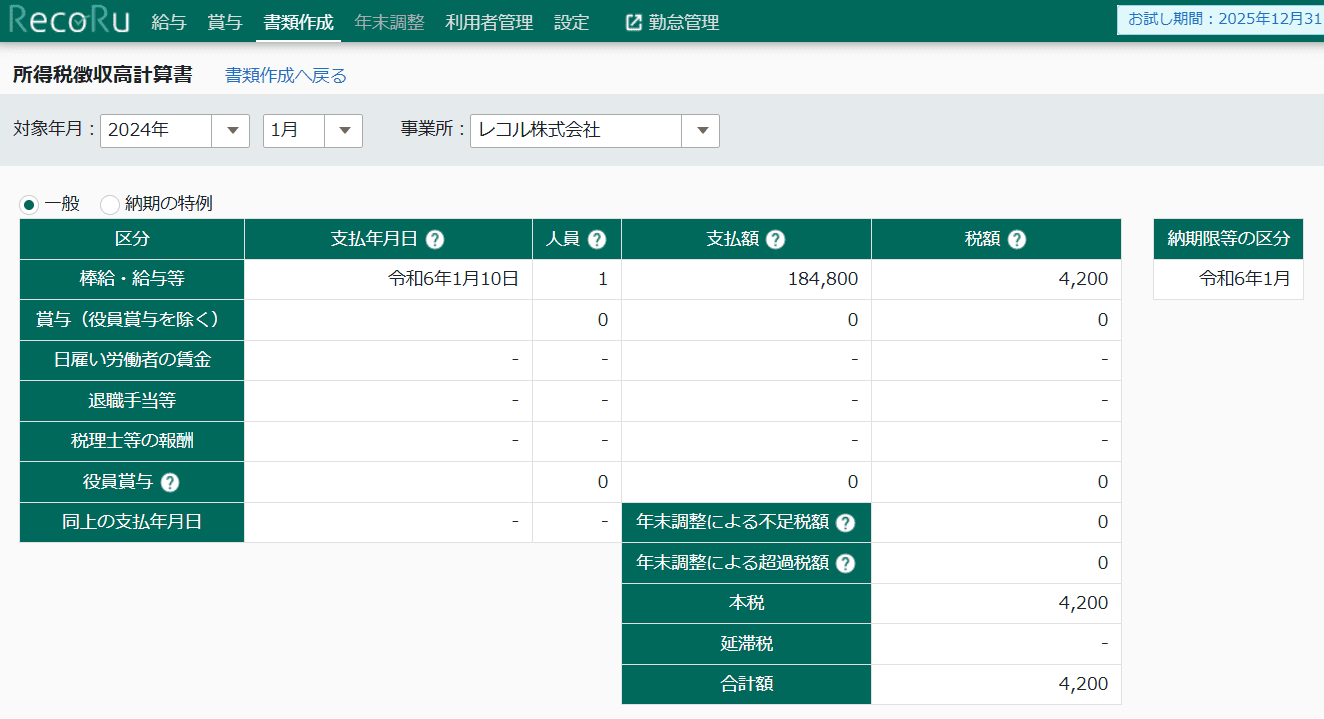Viewport: 1324px width, 719px height.
Task: Click help icon next to 税額
Action: pos(1017,240)
